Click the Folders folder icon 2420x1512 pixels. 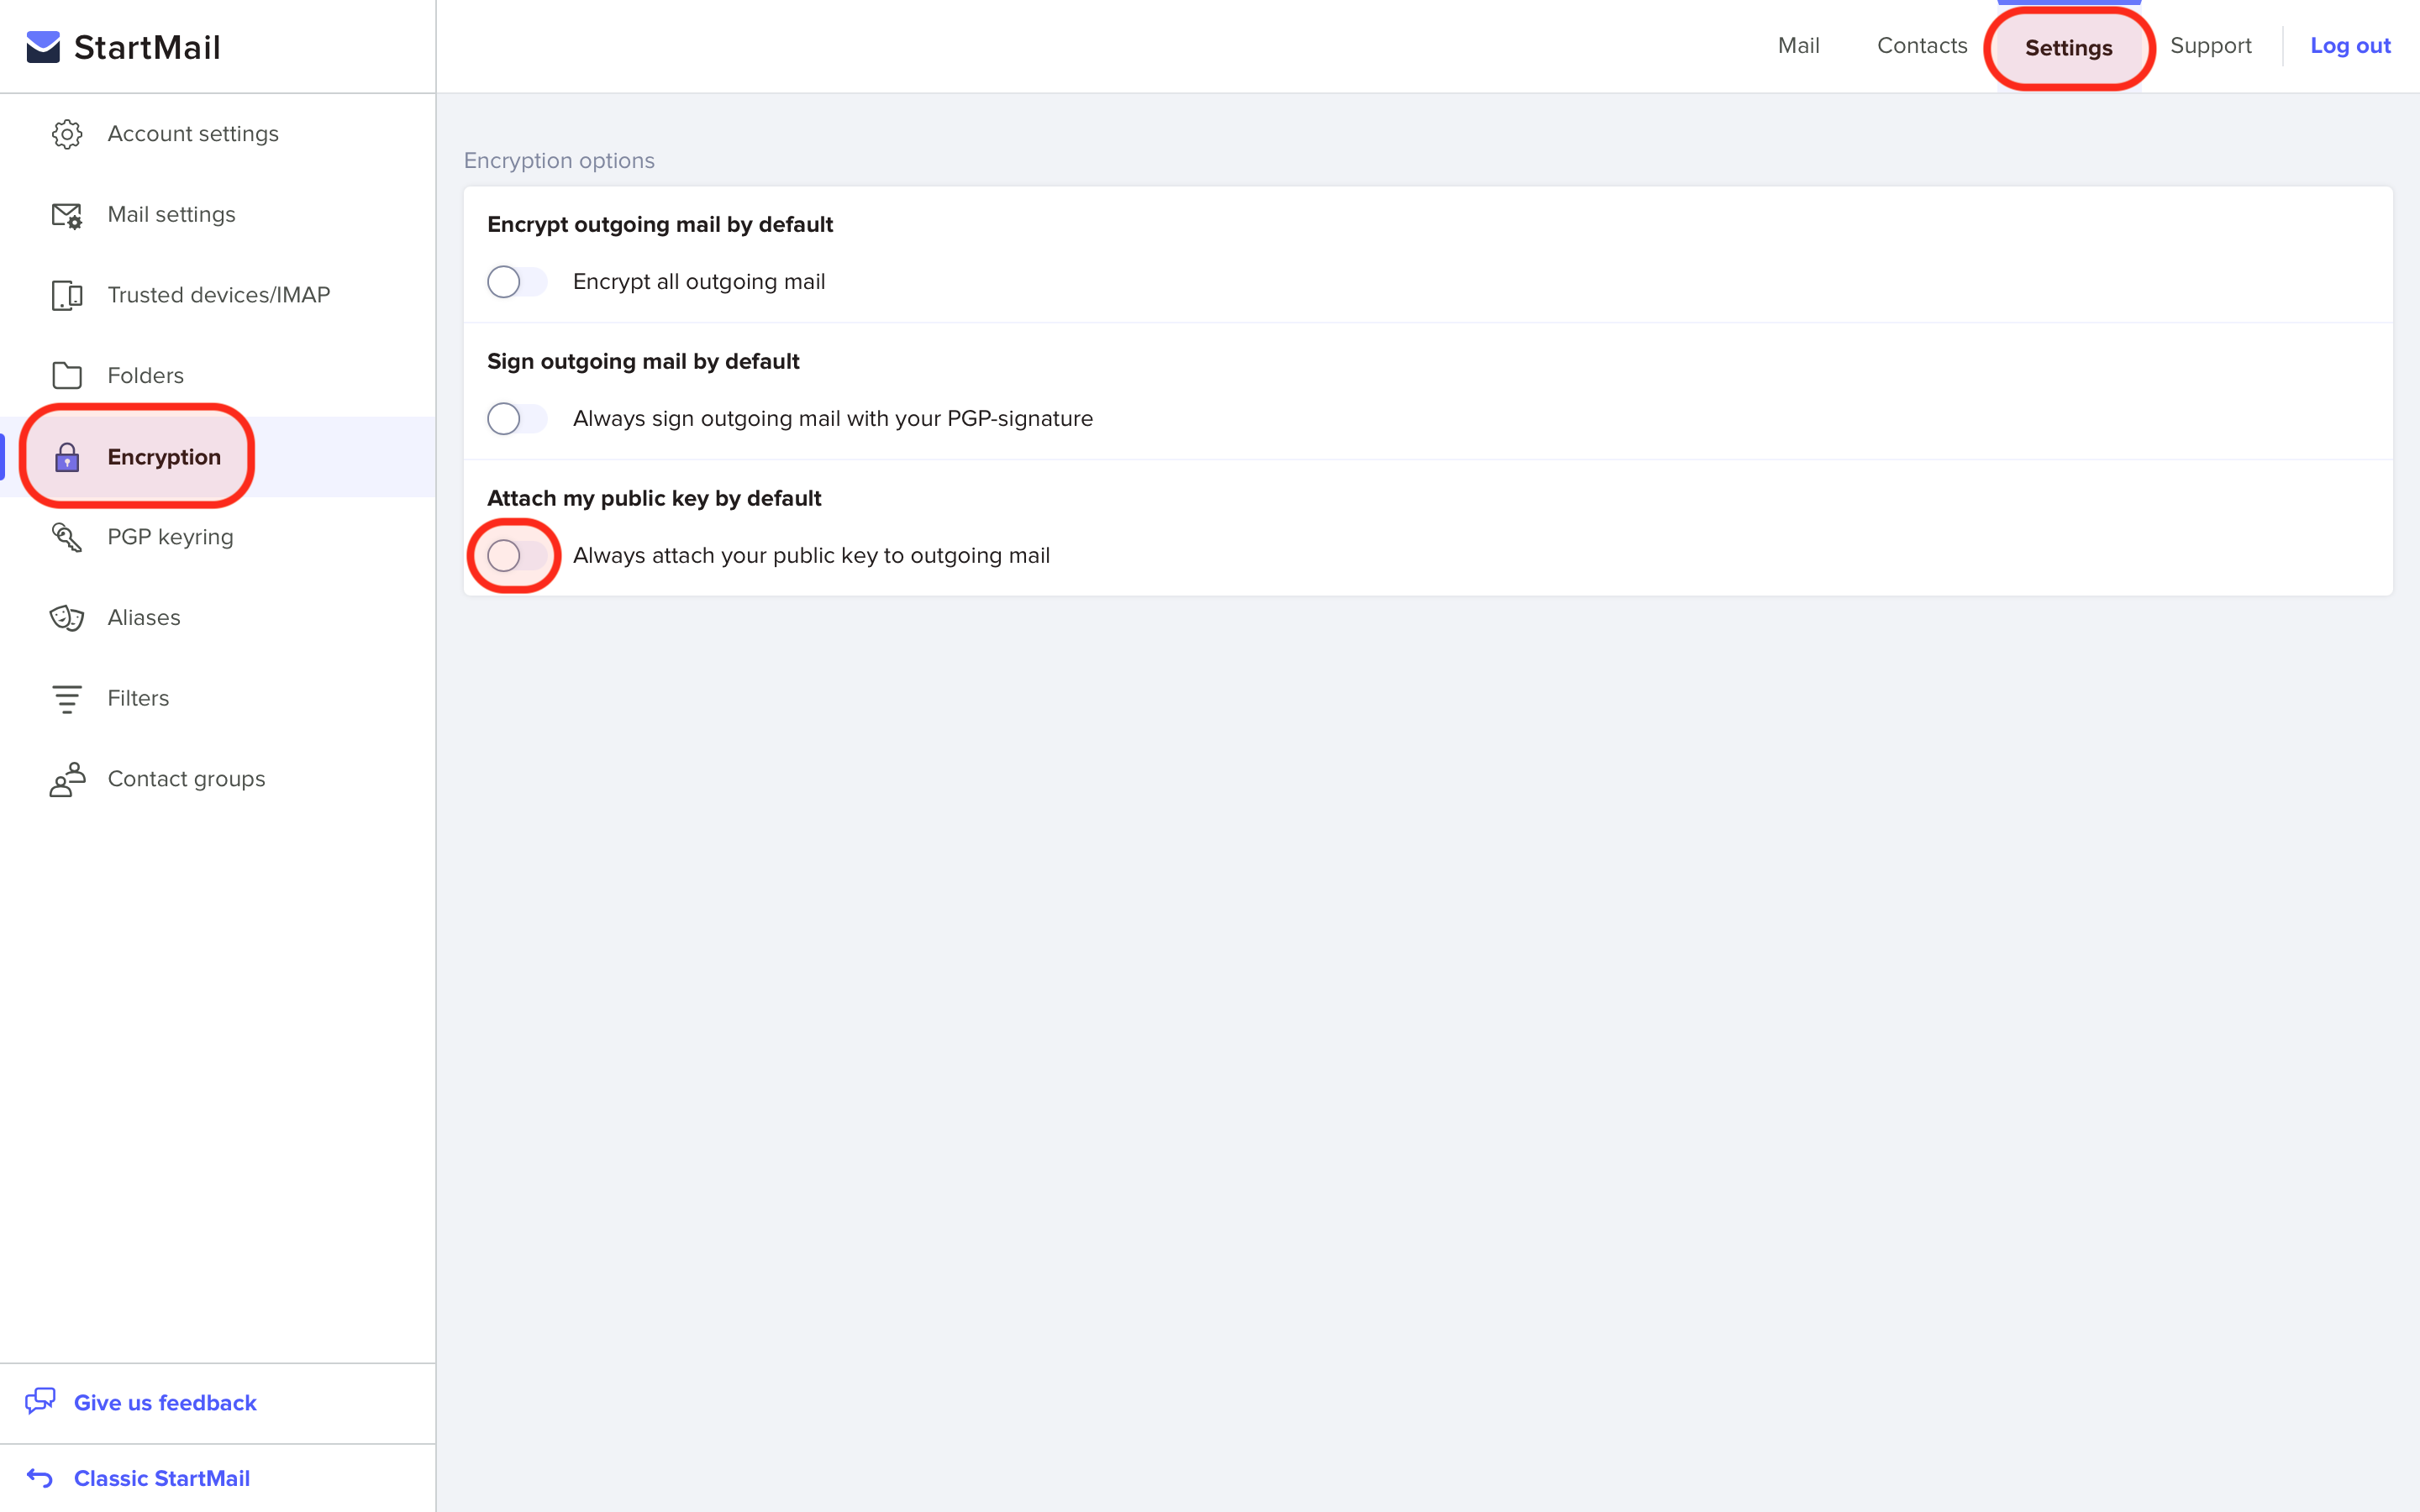point(67,376)
